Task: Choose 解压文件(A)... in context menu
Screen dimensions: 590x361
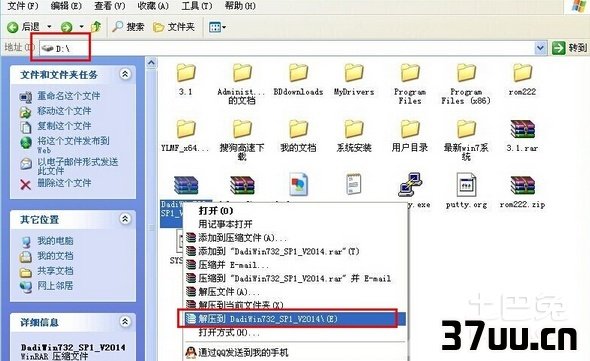Action: pyautogui.click(x=295, y=292)
